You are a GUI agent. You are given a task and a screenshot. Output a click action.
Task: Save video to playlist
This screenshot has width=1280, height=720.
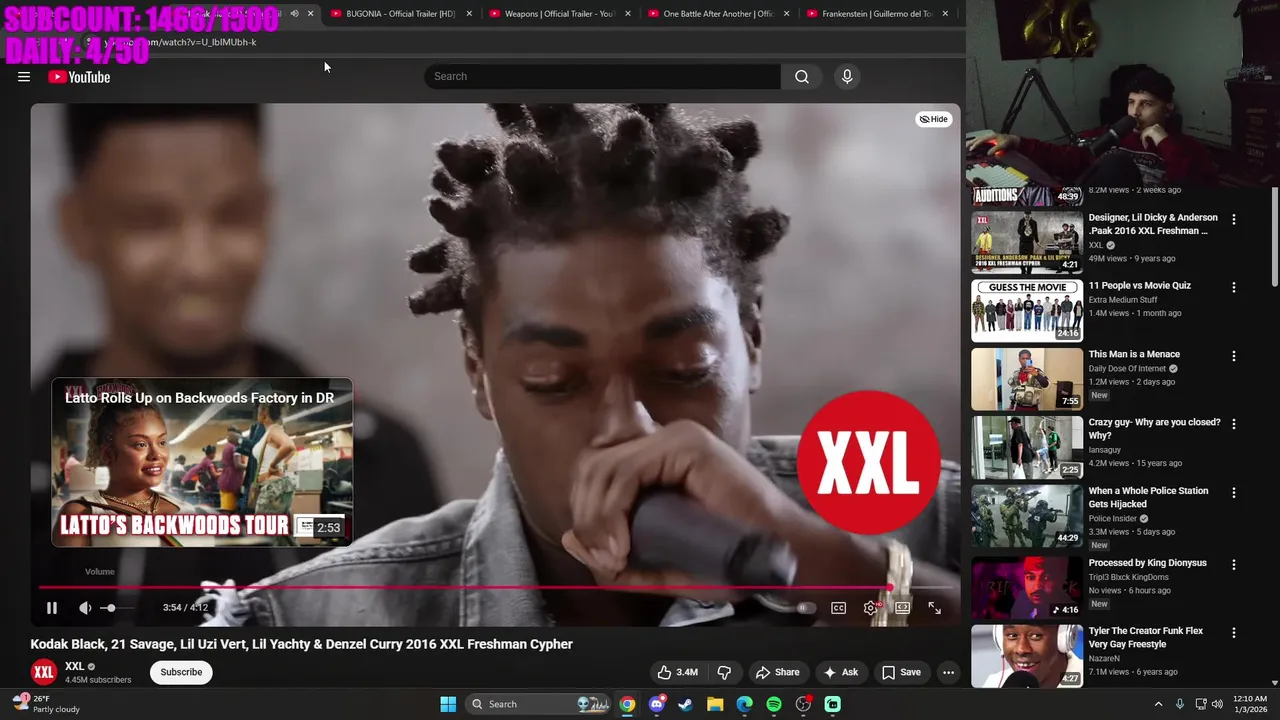coord(901,672)
